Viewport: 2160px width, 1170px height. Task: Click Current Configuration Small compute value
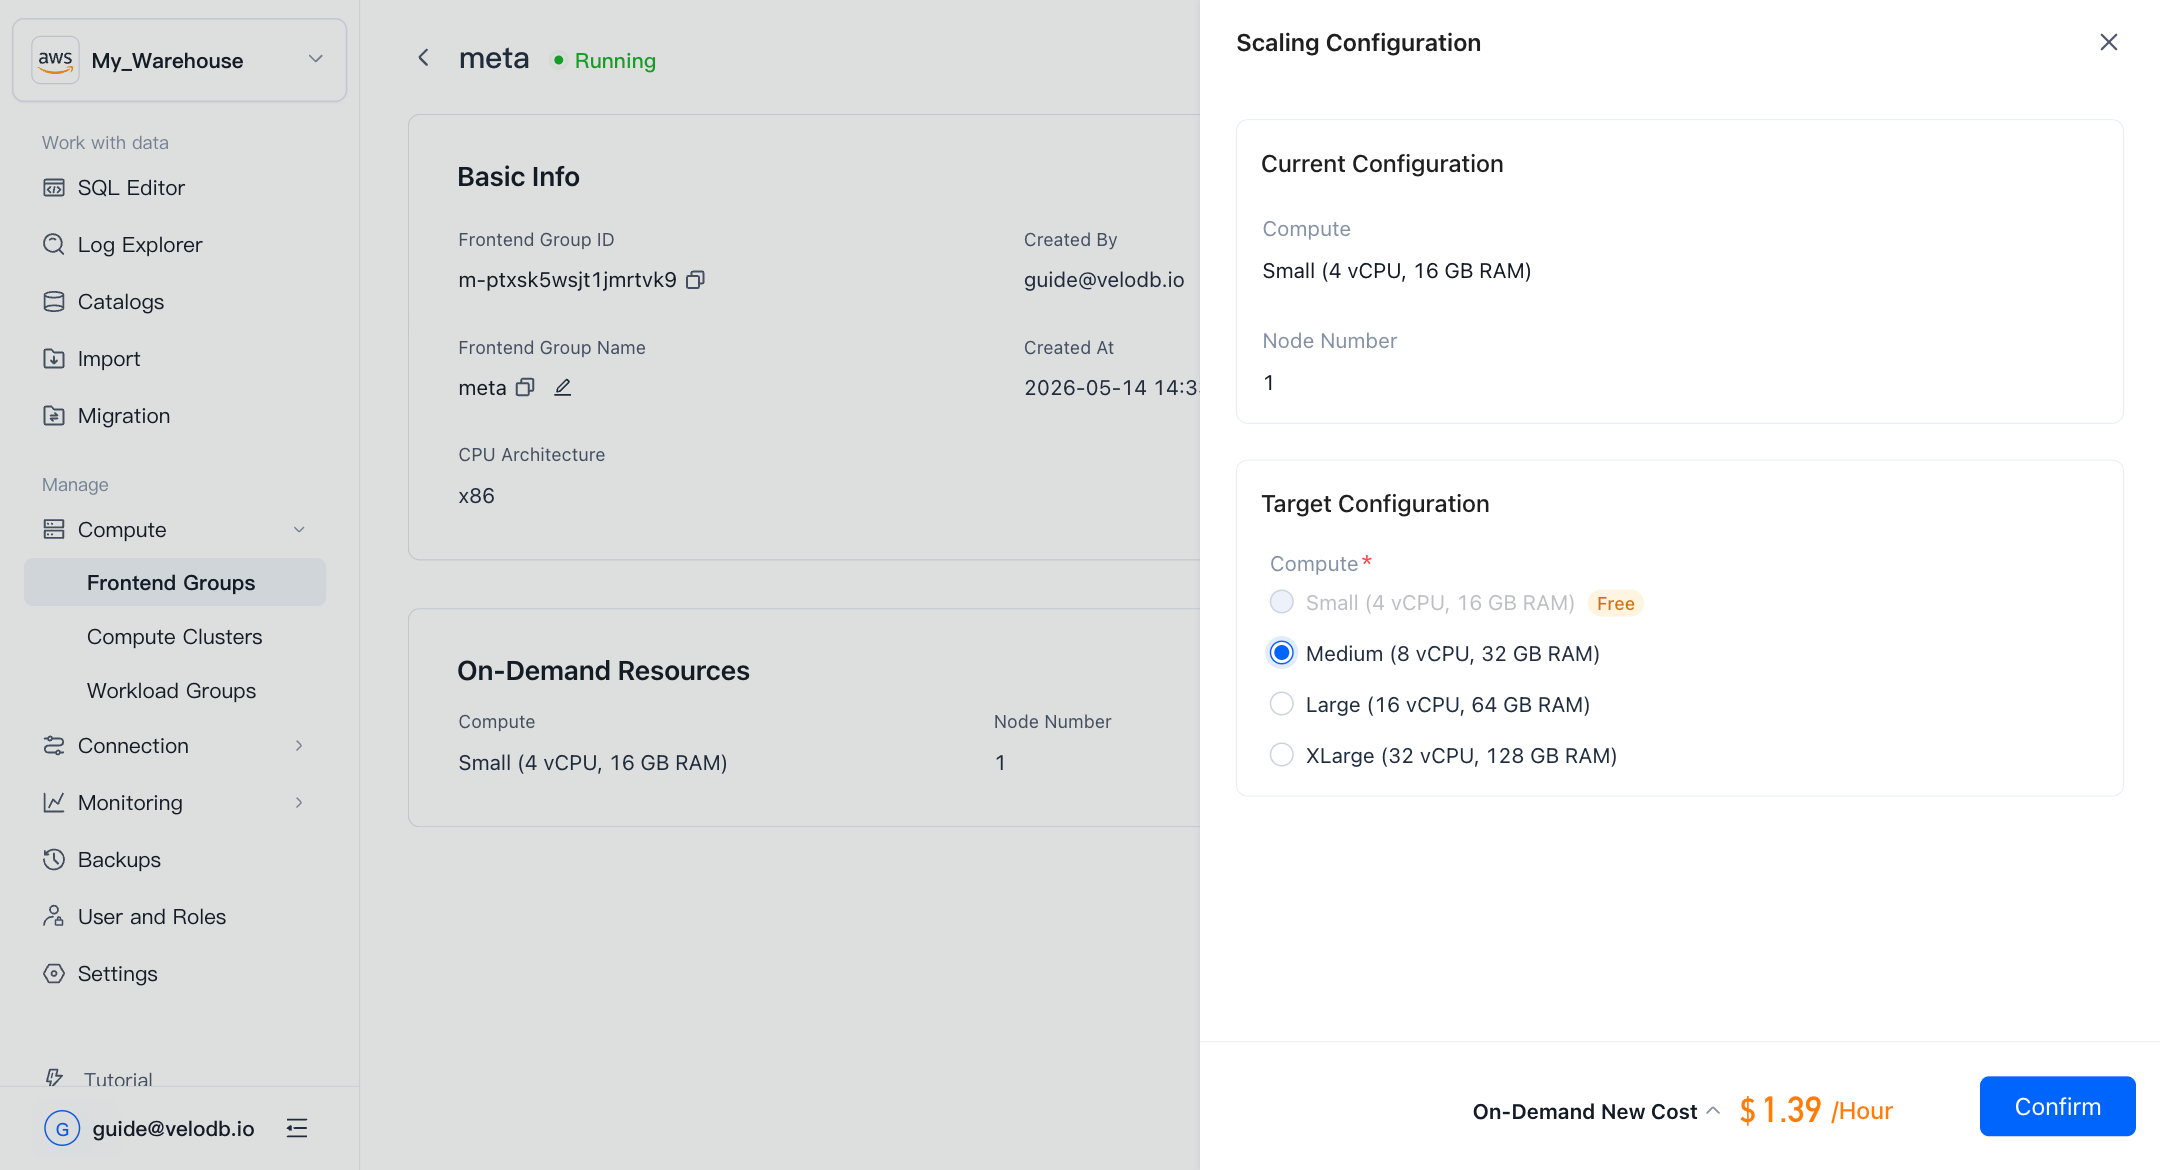(1397, 271)
